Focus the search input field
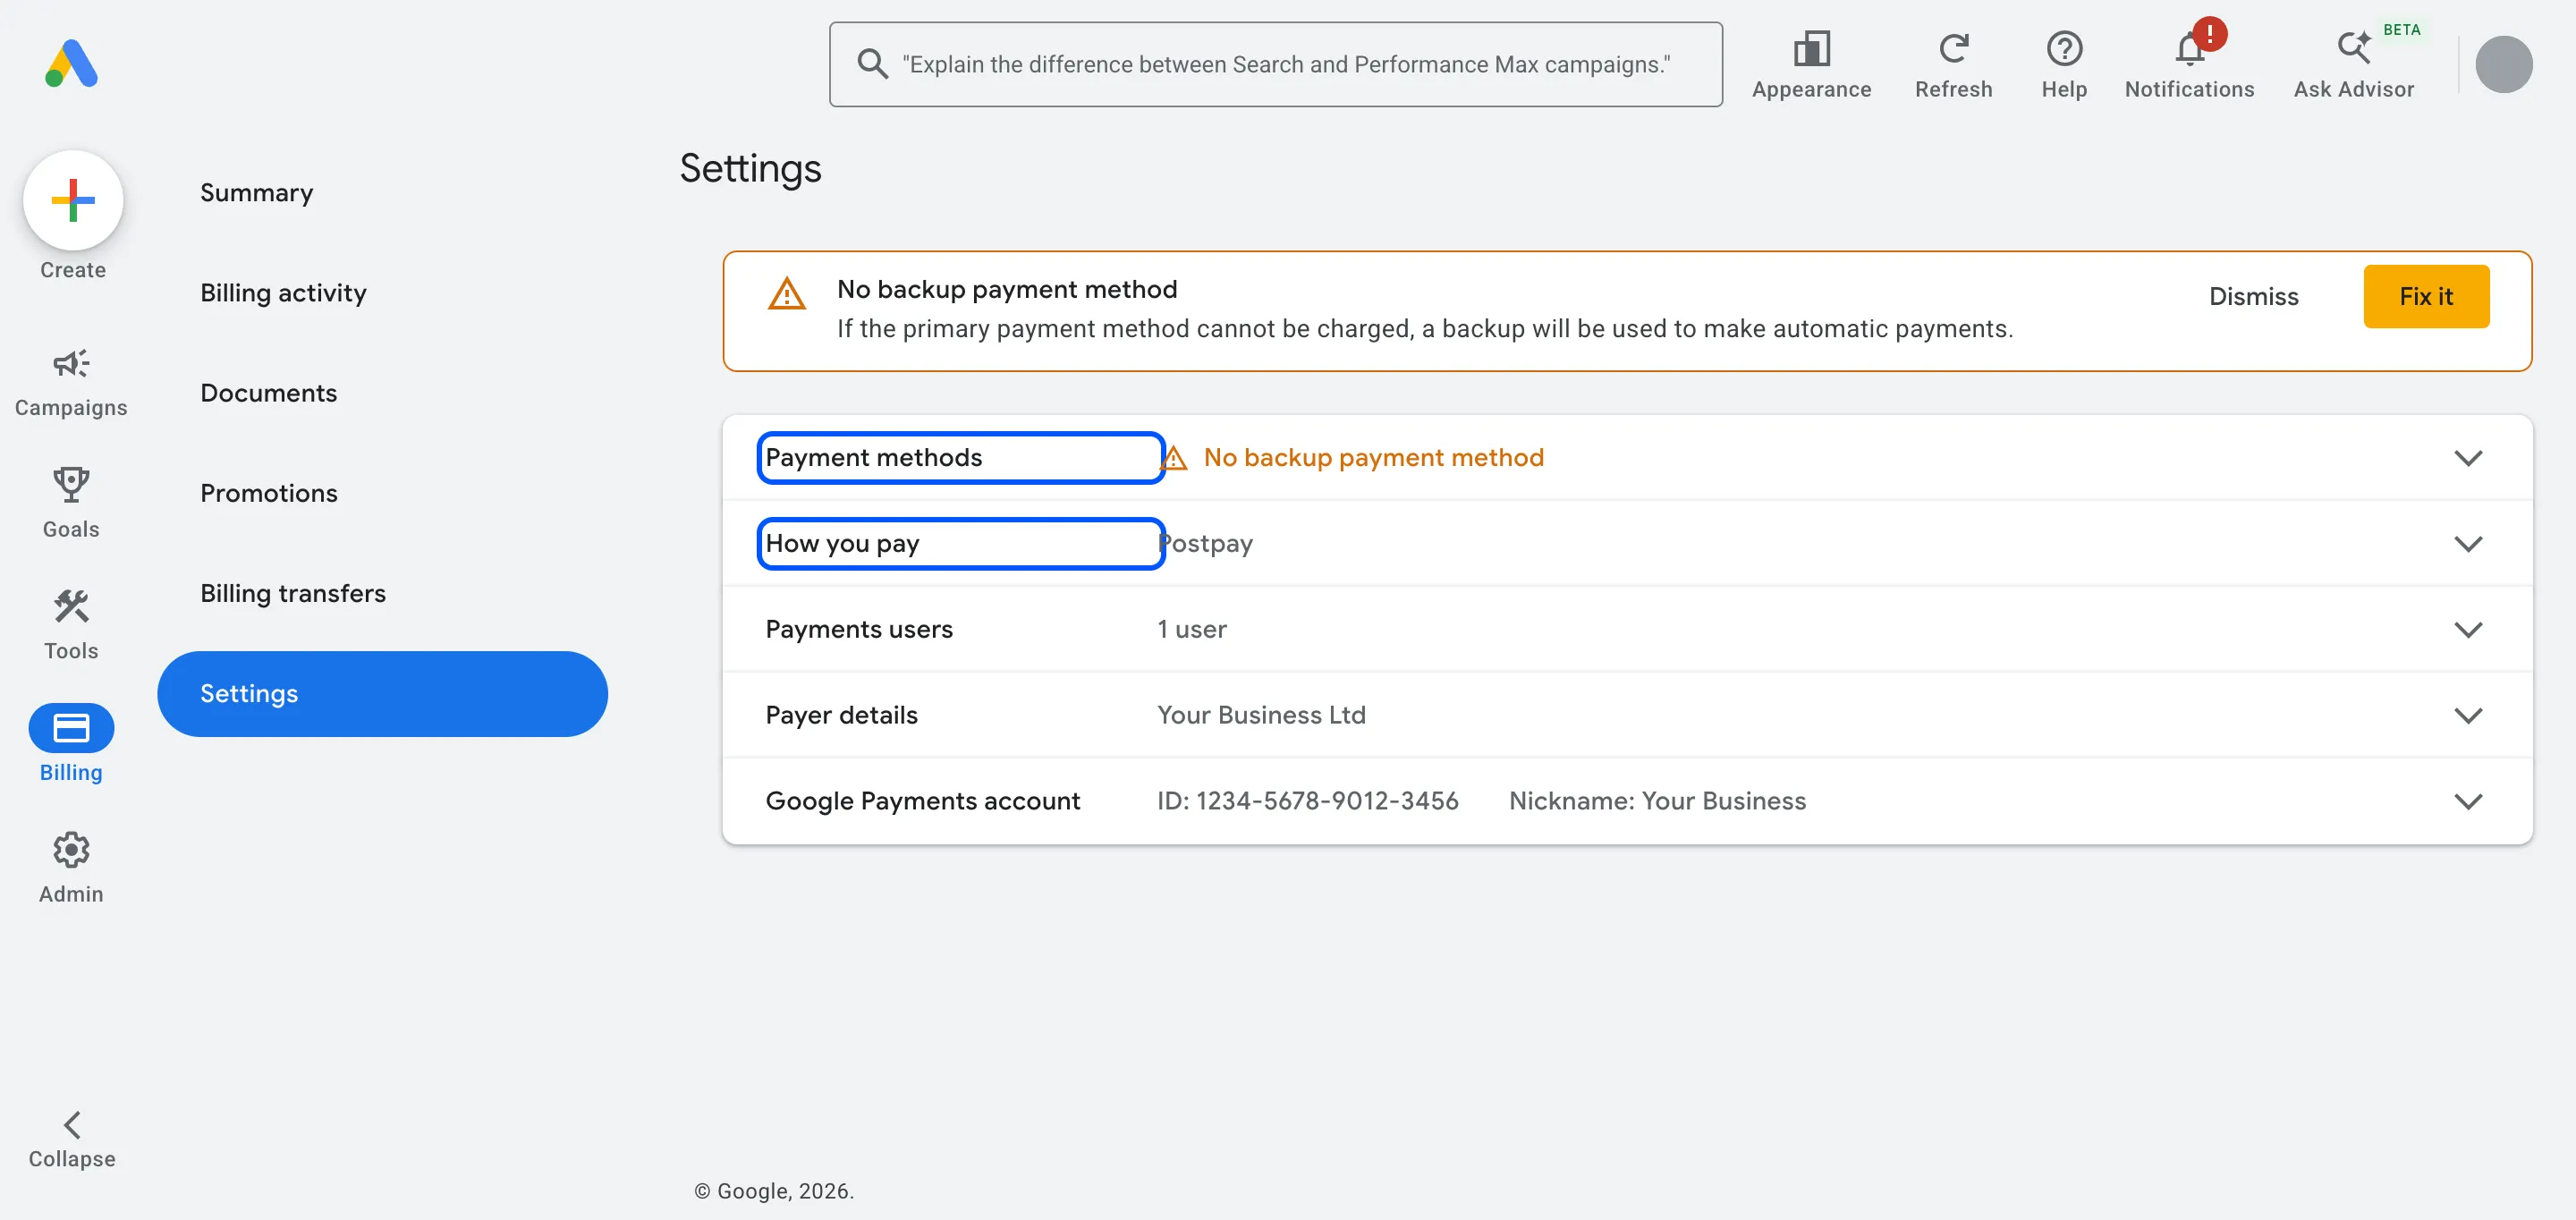Screen dimensions: 2576x1220 point(1275,64)
